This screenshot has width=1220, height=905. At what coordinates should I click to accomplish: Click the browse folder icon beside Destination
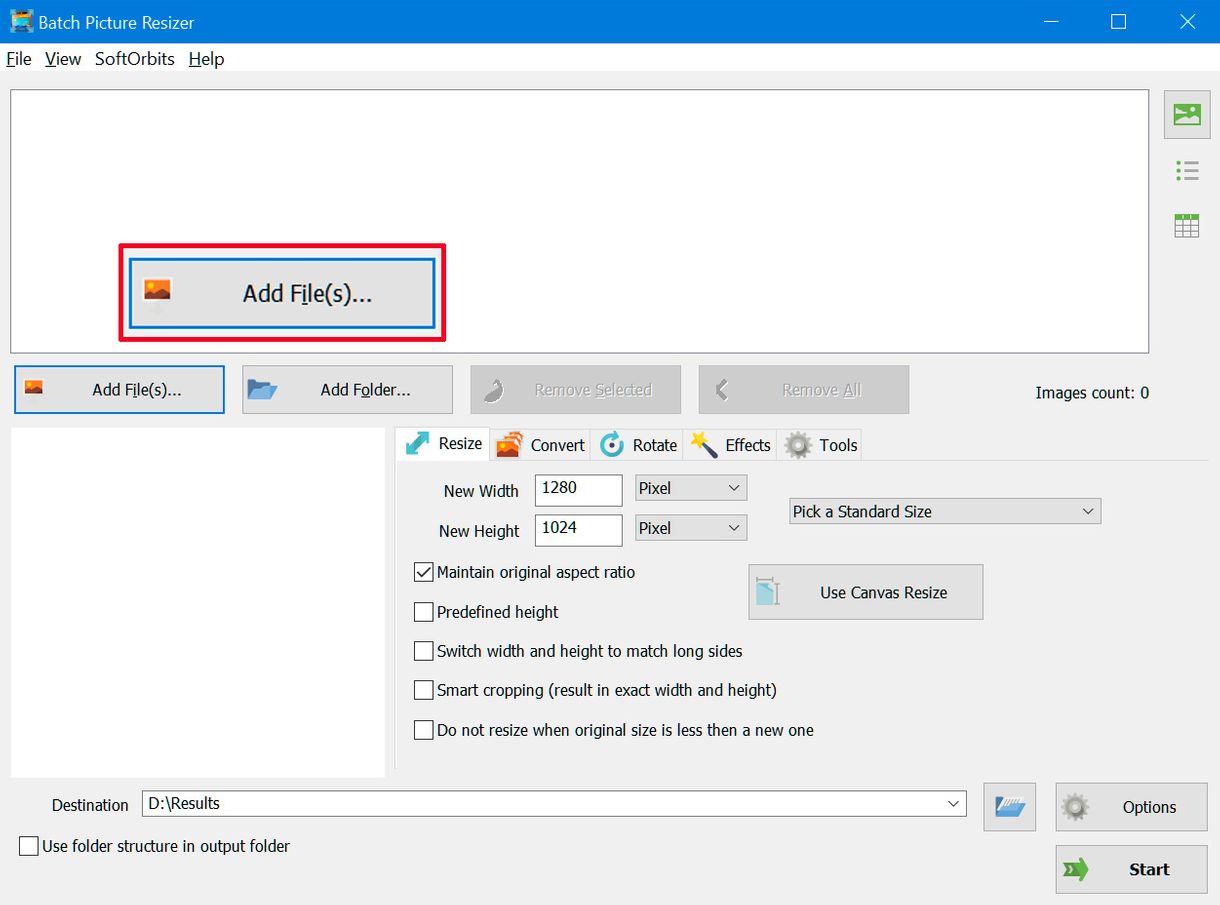(1008, 806)
